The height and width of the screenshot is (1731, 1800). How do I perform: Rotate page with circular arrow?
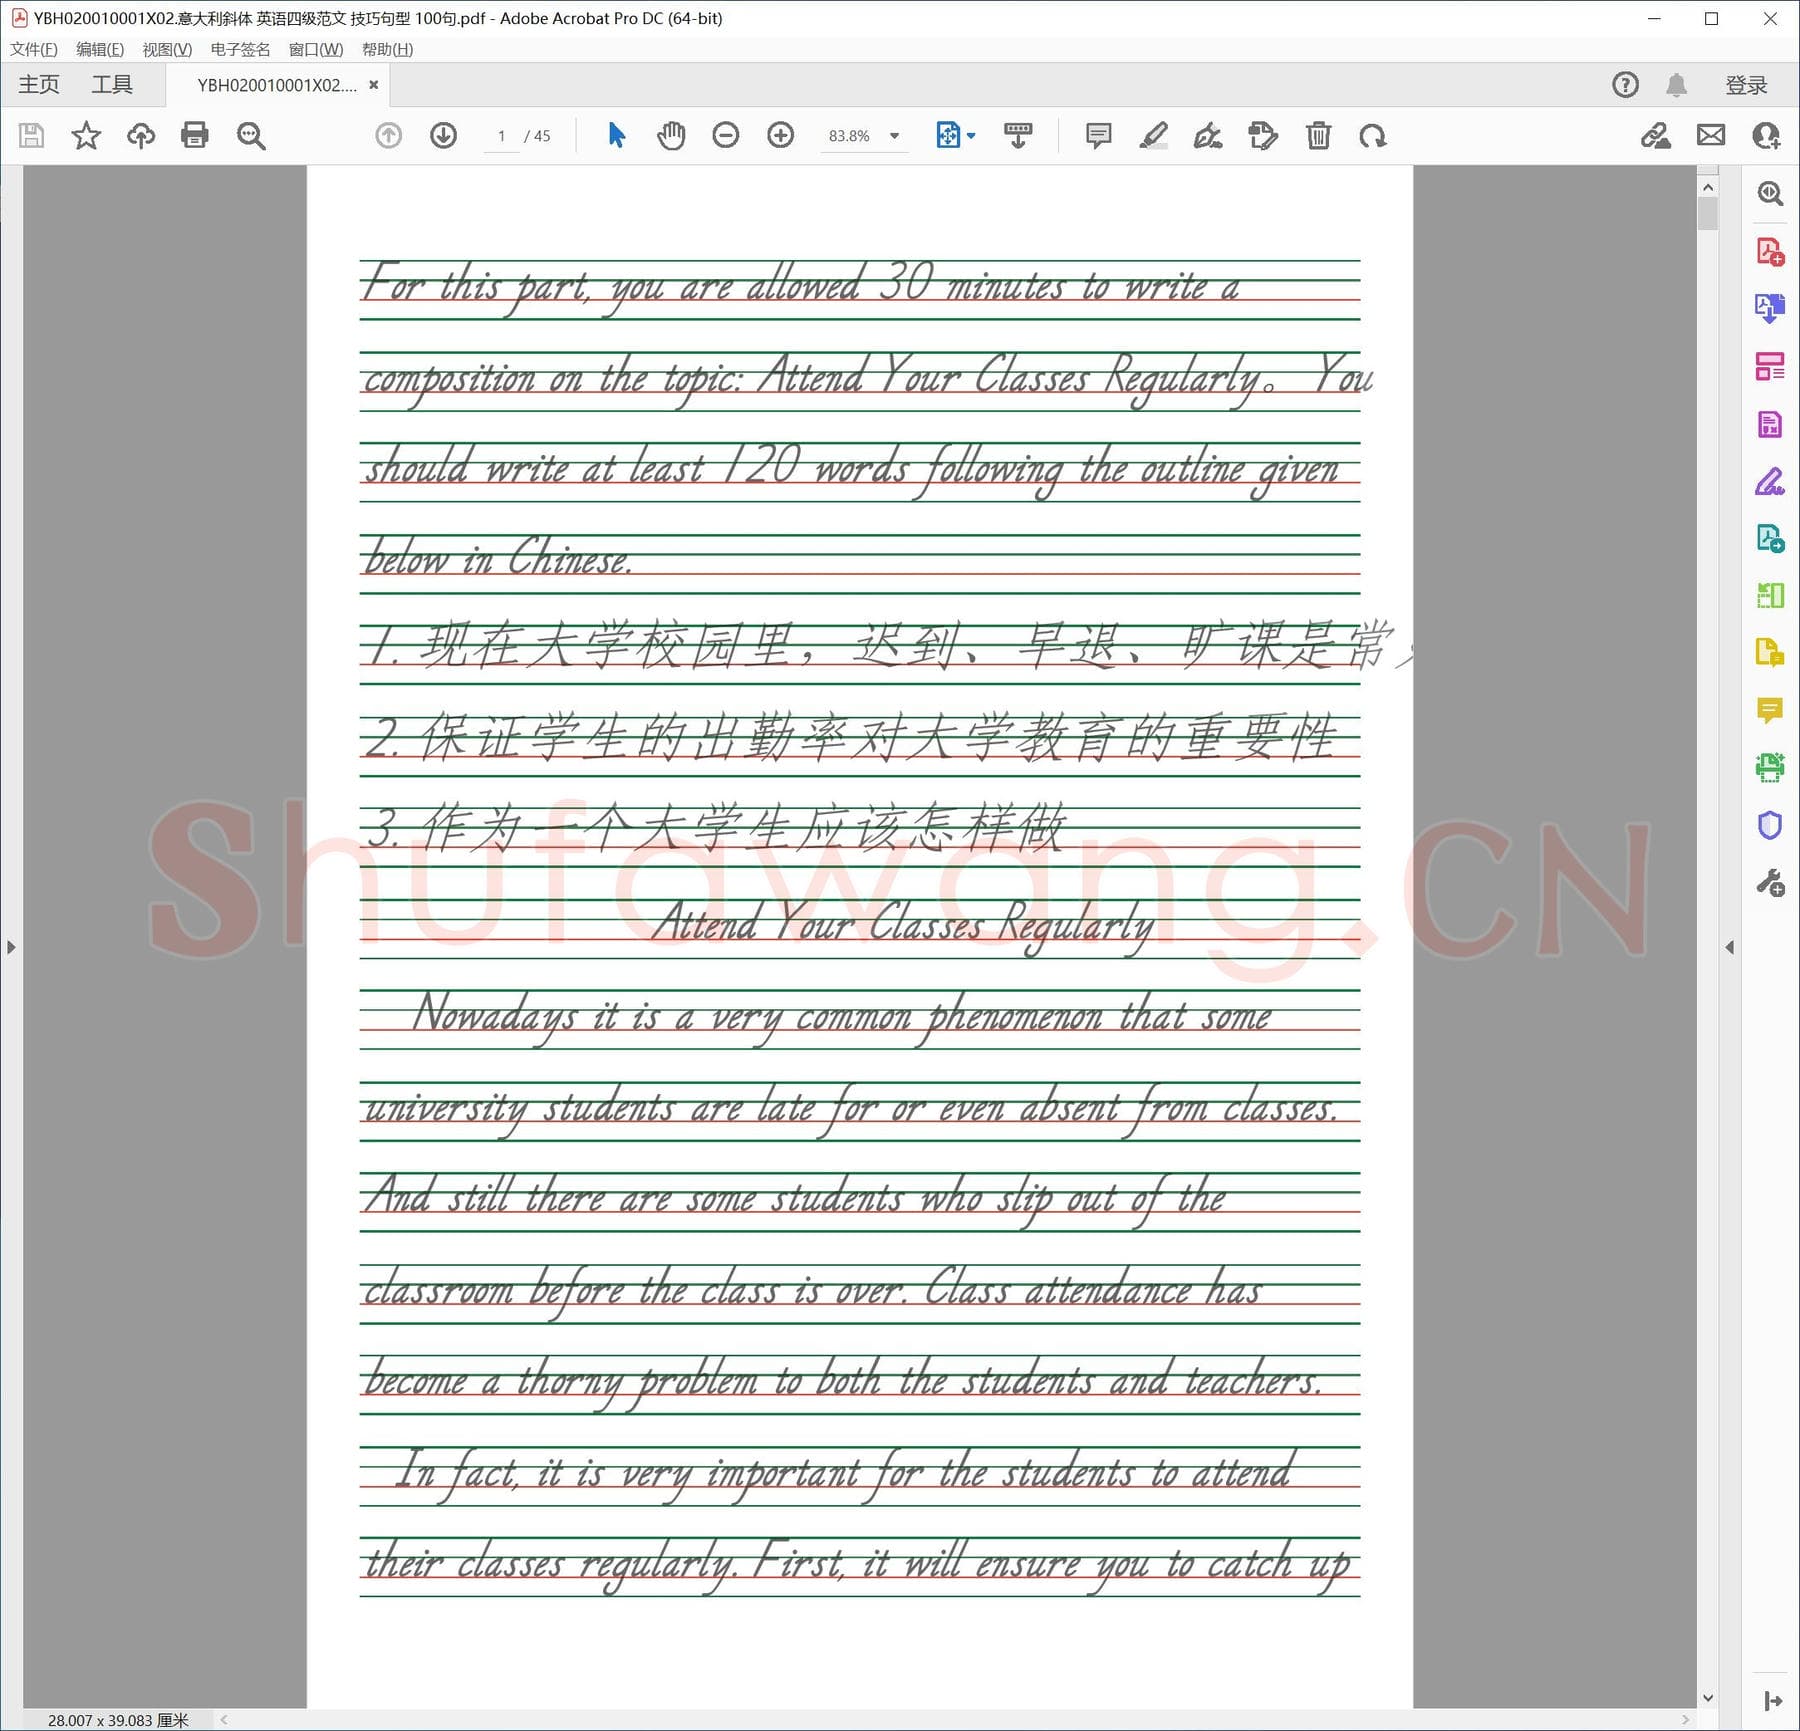tap(1372, 135)
